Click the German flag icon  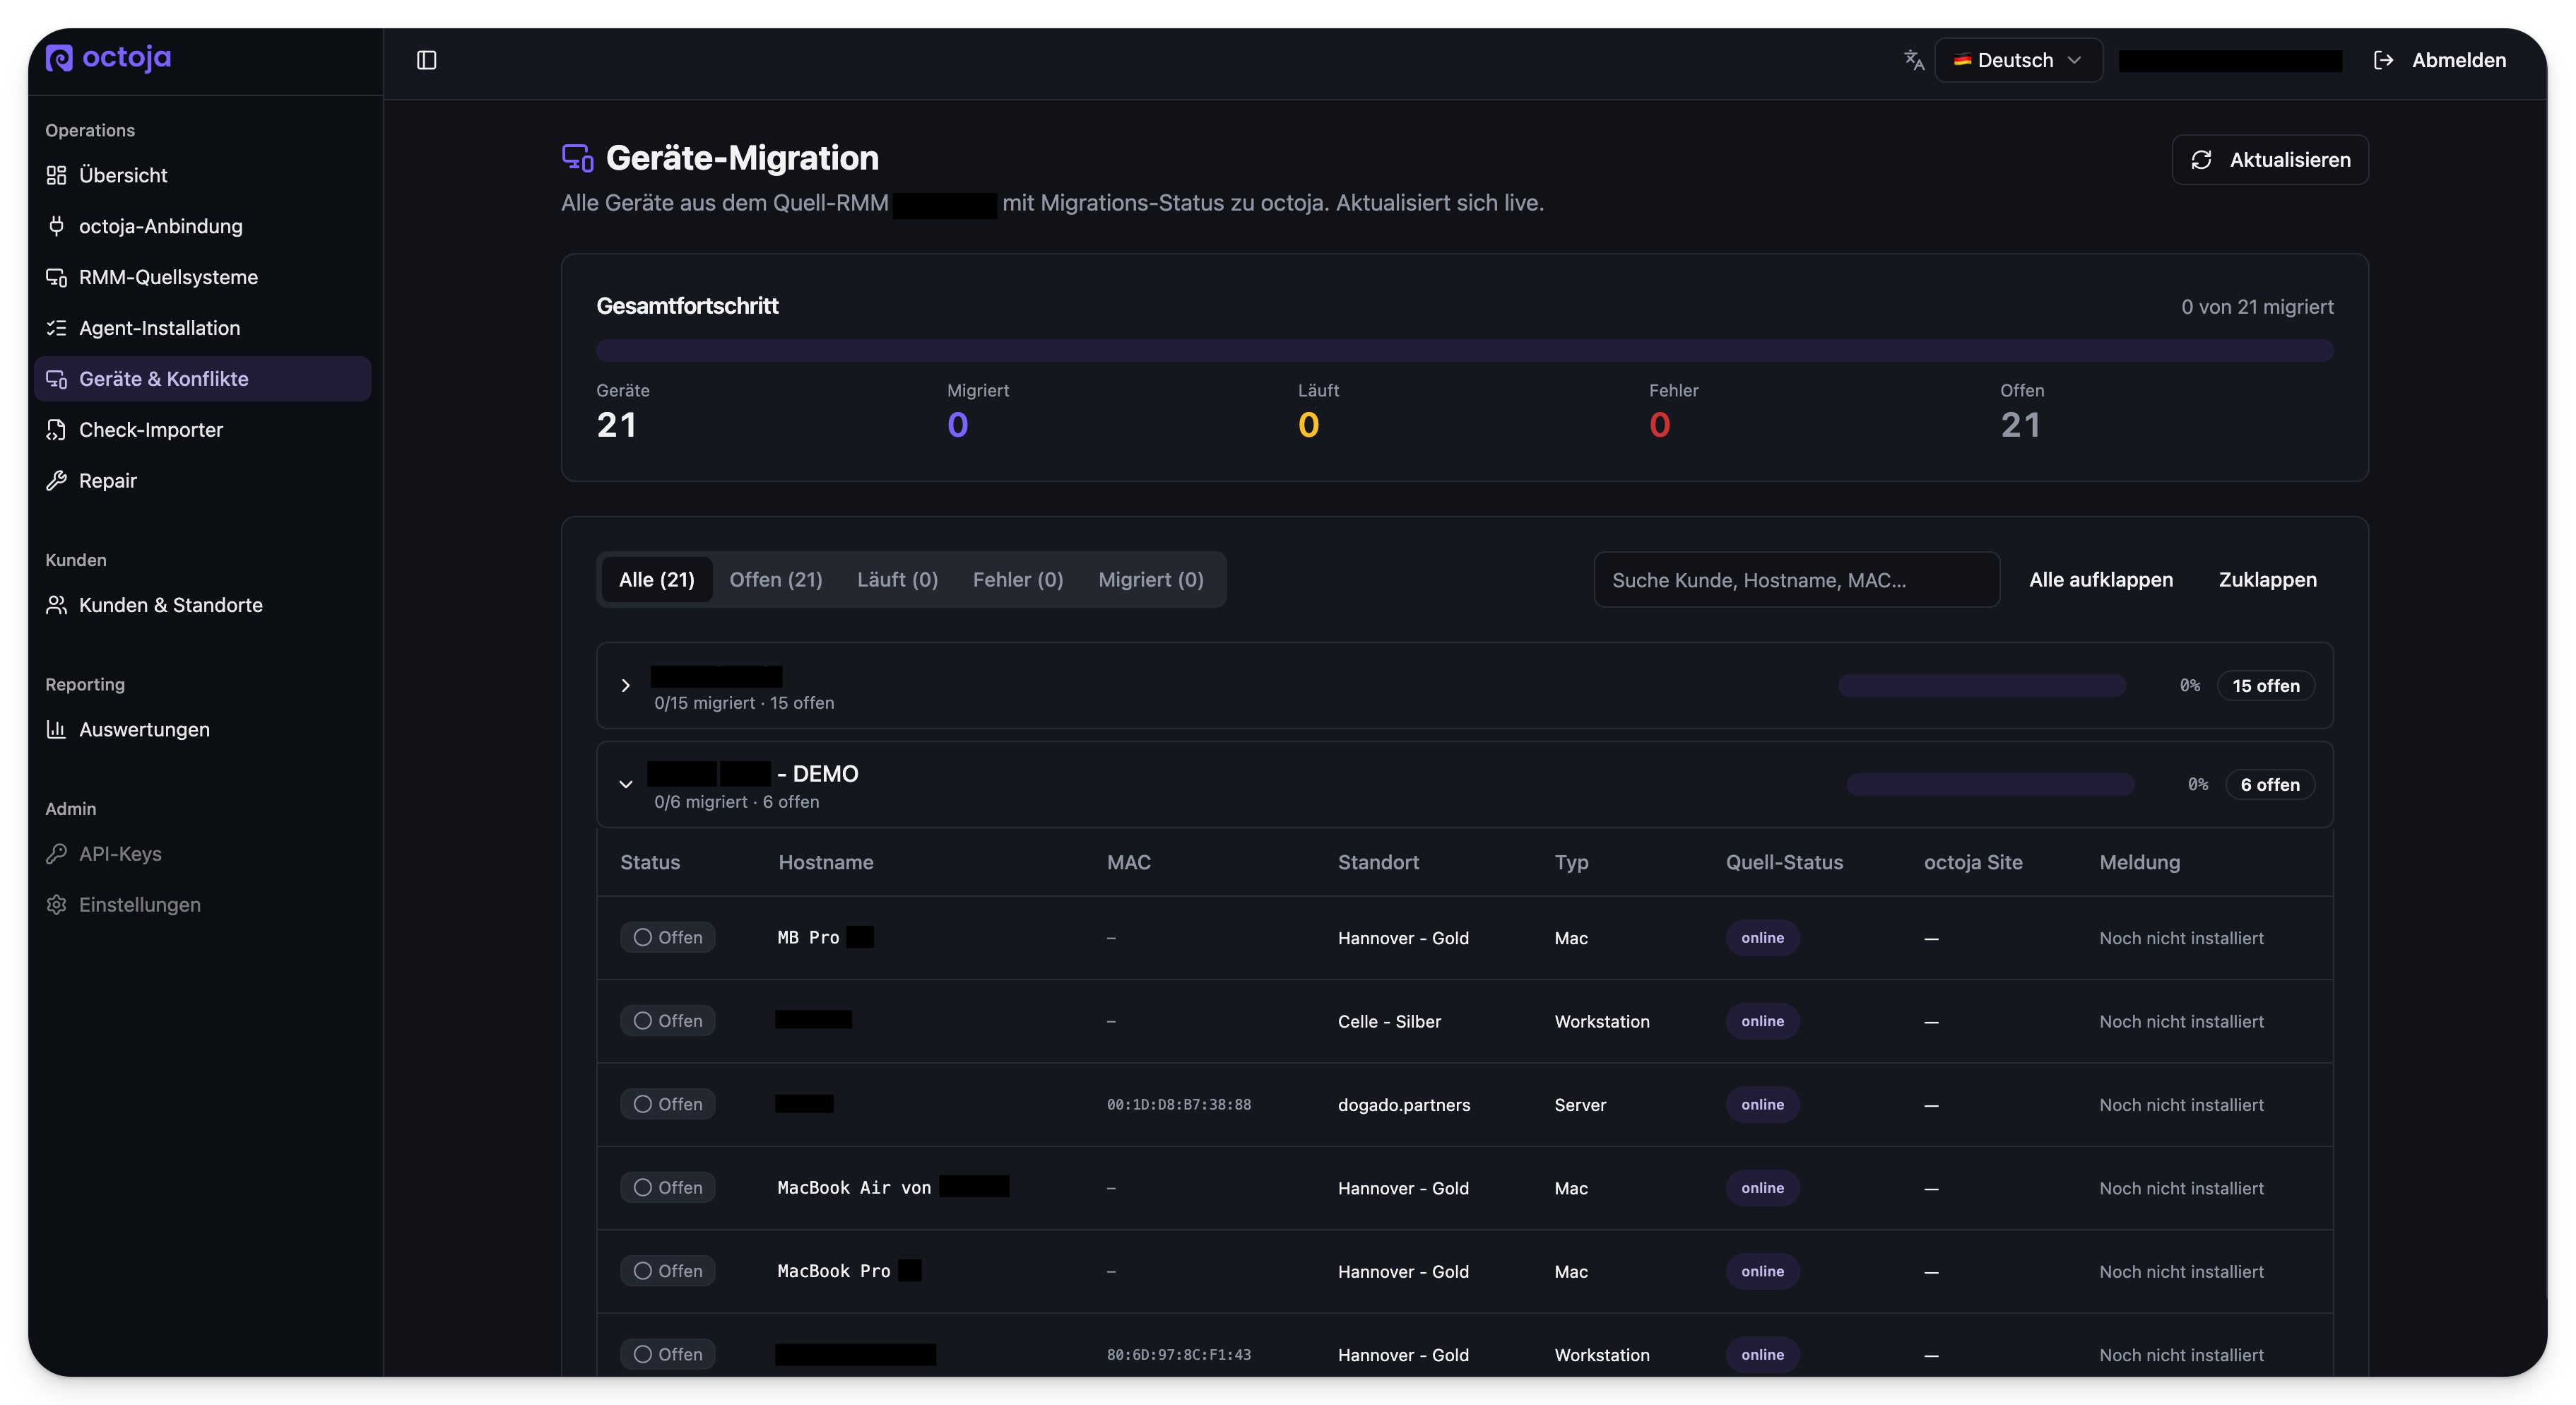tap(1962, 60)
